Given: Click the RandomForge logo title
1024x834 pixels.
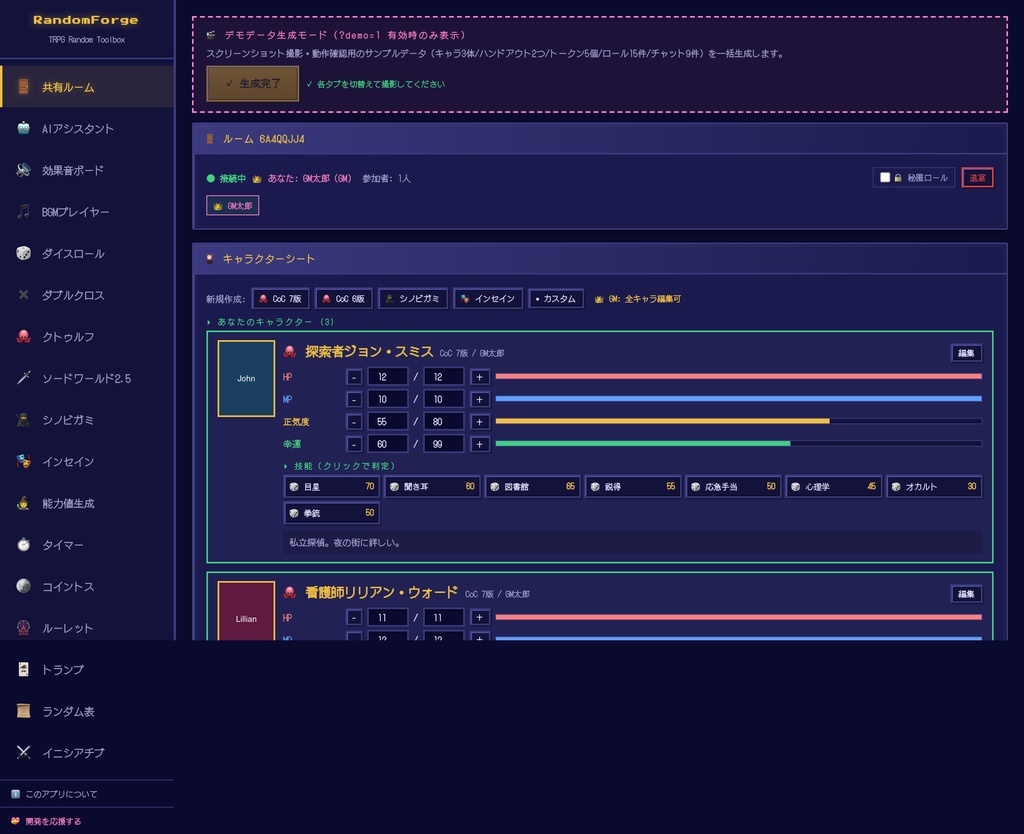Looking at the screenshot, I should coord(86,20).
